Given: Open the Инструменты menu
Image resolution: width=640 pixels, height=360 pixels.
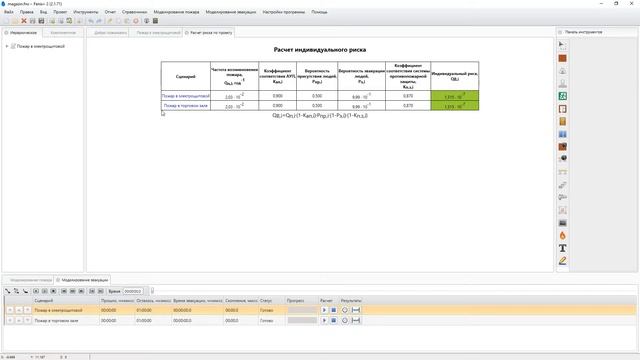Looking at the screenshot, I should (86, 12).
